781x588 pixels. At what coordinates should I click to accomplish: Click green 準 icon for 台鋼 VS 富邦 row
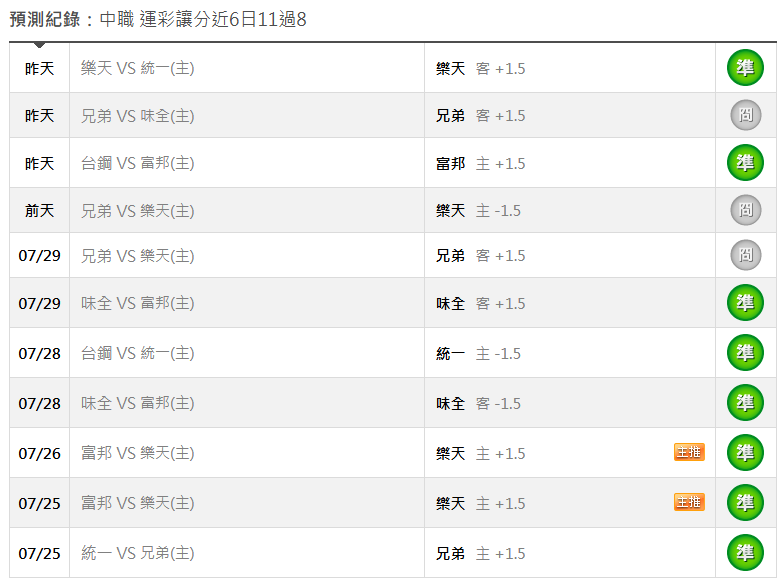point(745,163)
